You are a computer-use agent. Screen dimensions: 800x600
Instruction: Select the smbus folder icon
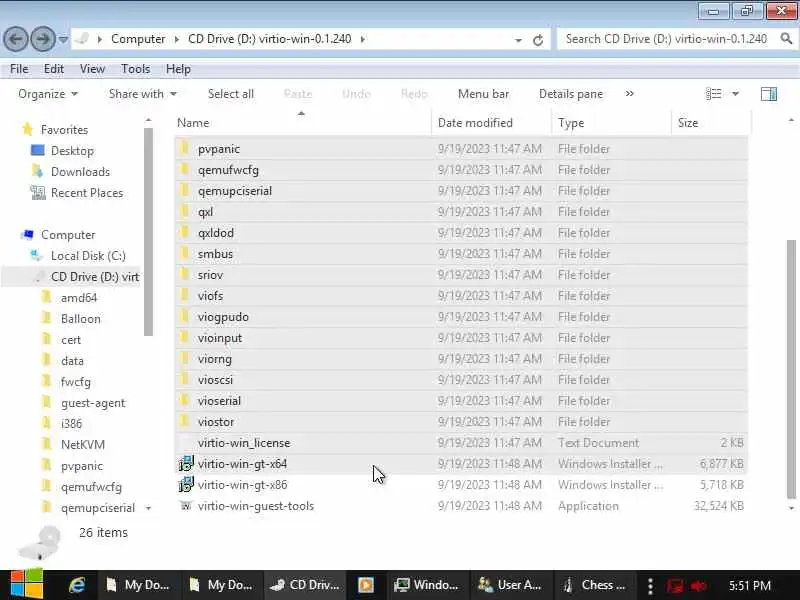tap(185, 253)
